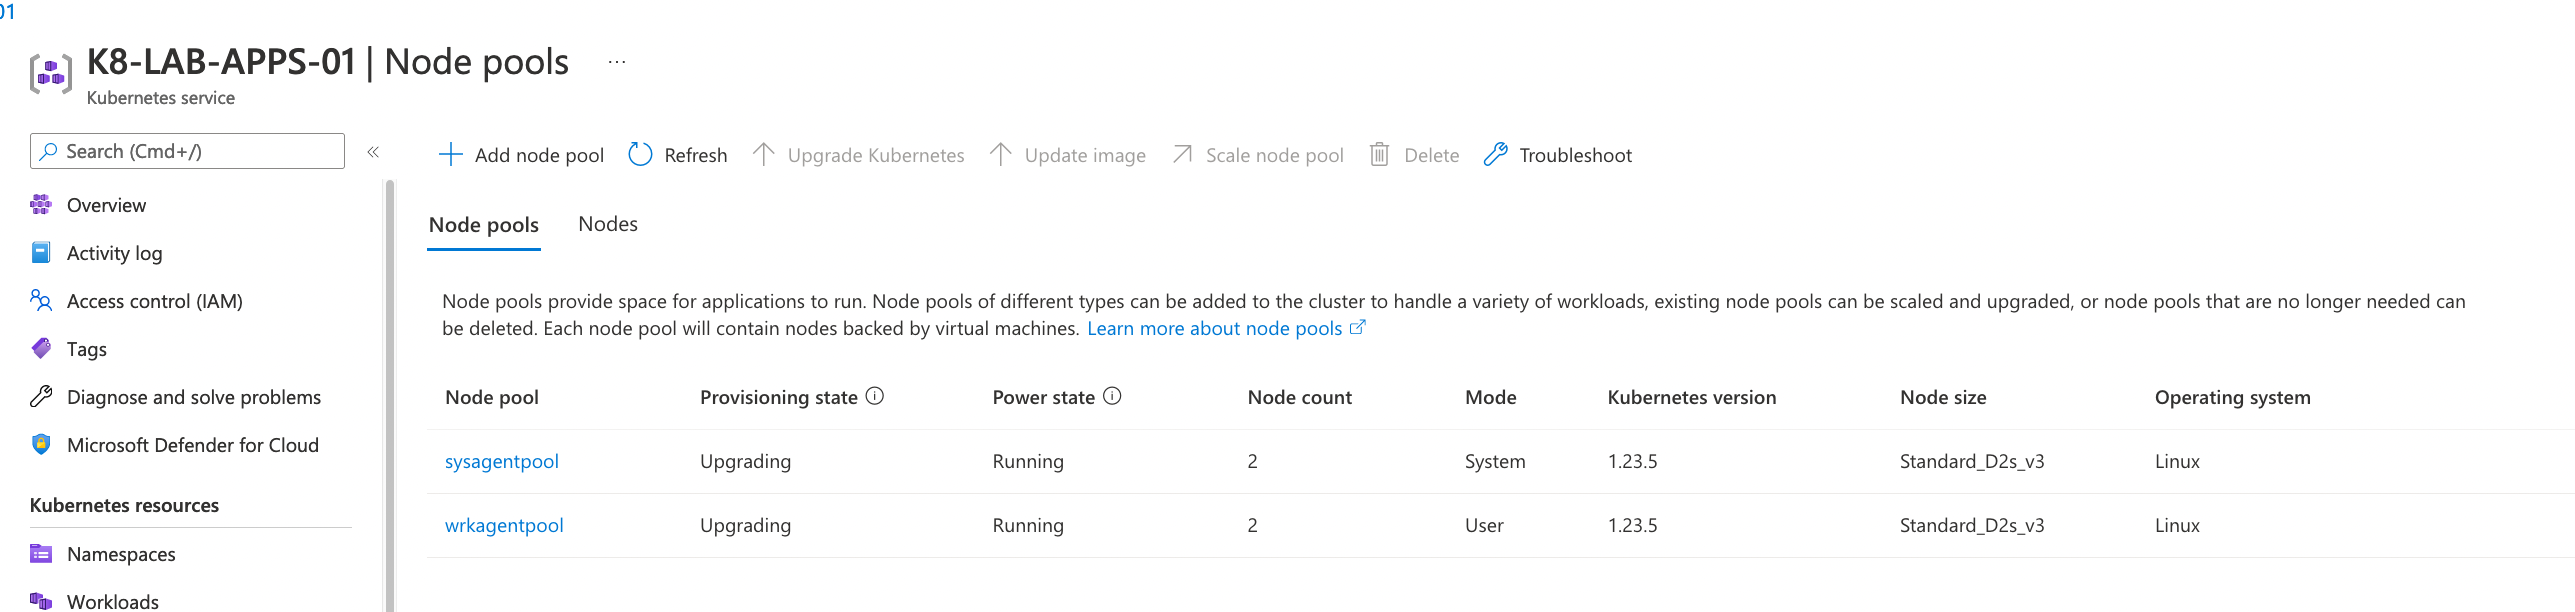Screen dimensions: 2575x612
Task: Click the Delete label in the toolbar
Action: 1432,155
